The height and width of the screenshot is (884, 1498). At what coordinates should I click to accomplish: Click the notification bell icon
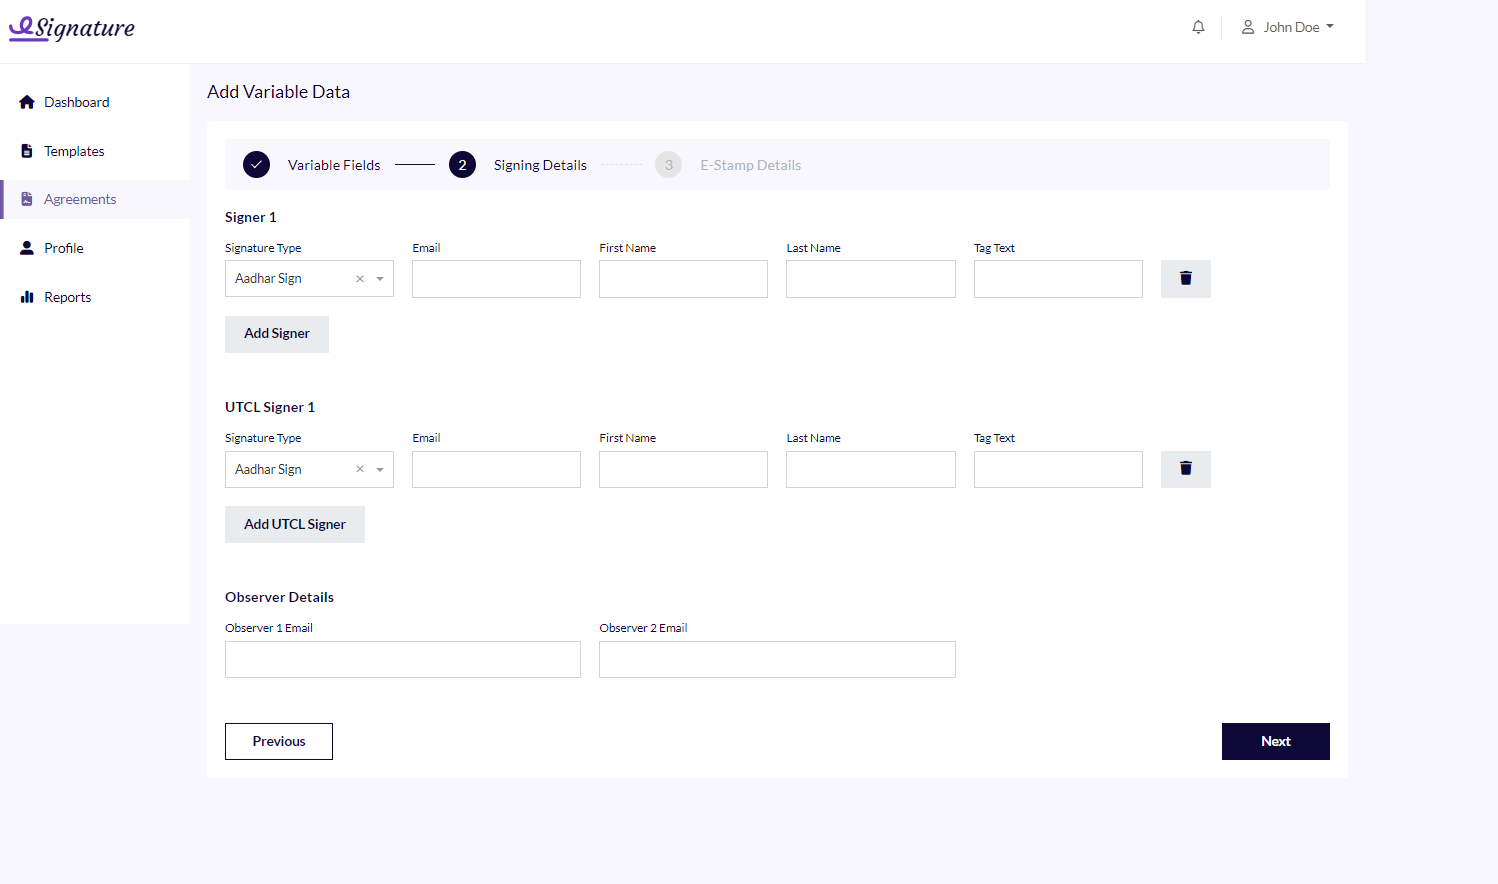(1198, 27)
